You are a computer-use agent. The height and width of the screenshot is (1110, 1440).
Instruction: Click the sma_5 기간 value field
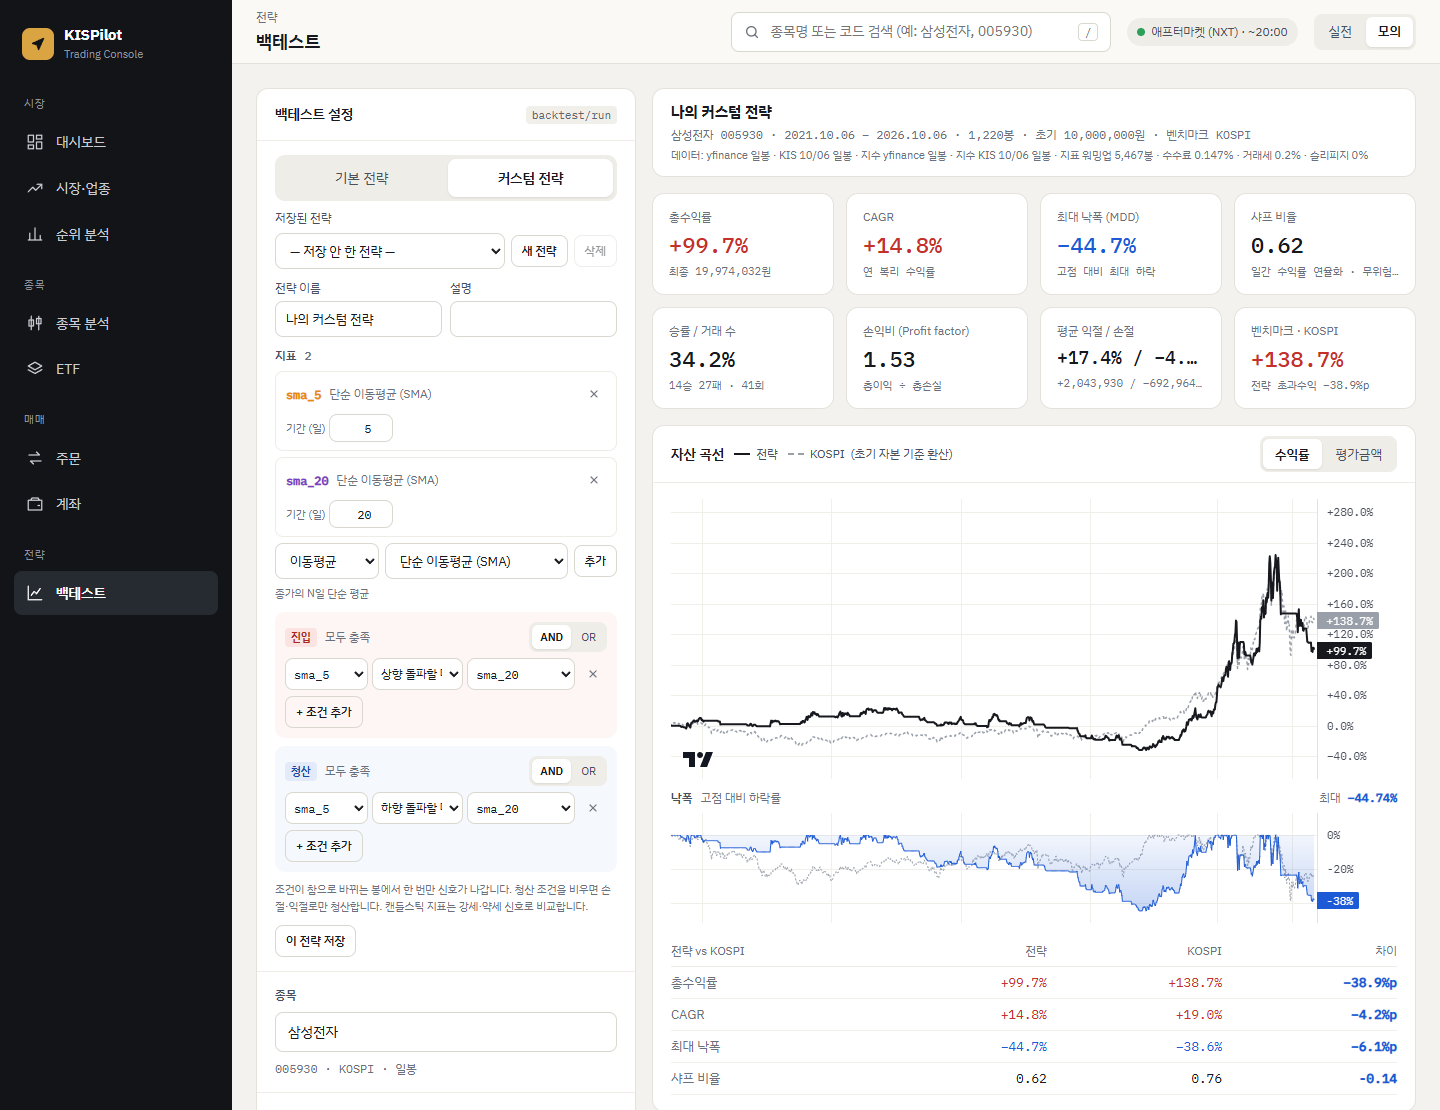[x=361, y=428]
